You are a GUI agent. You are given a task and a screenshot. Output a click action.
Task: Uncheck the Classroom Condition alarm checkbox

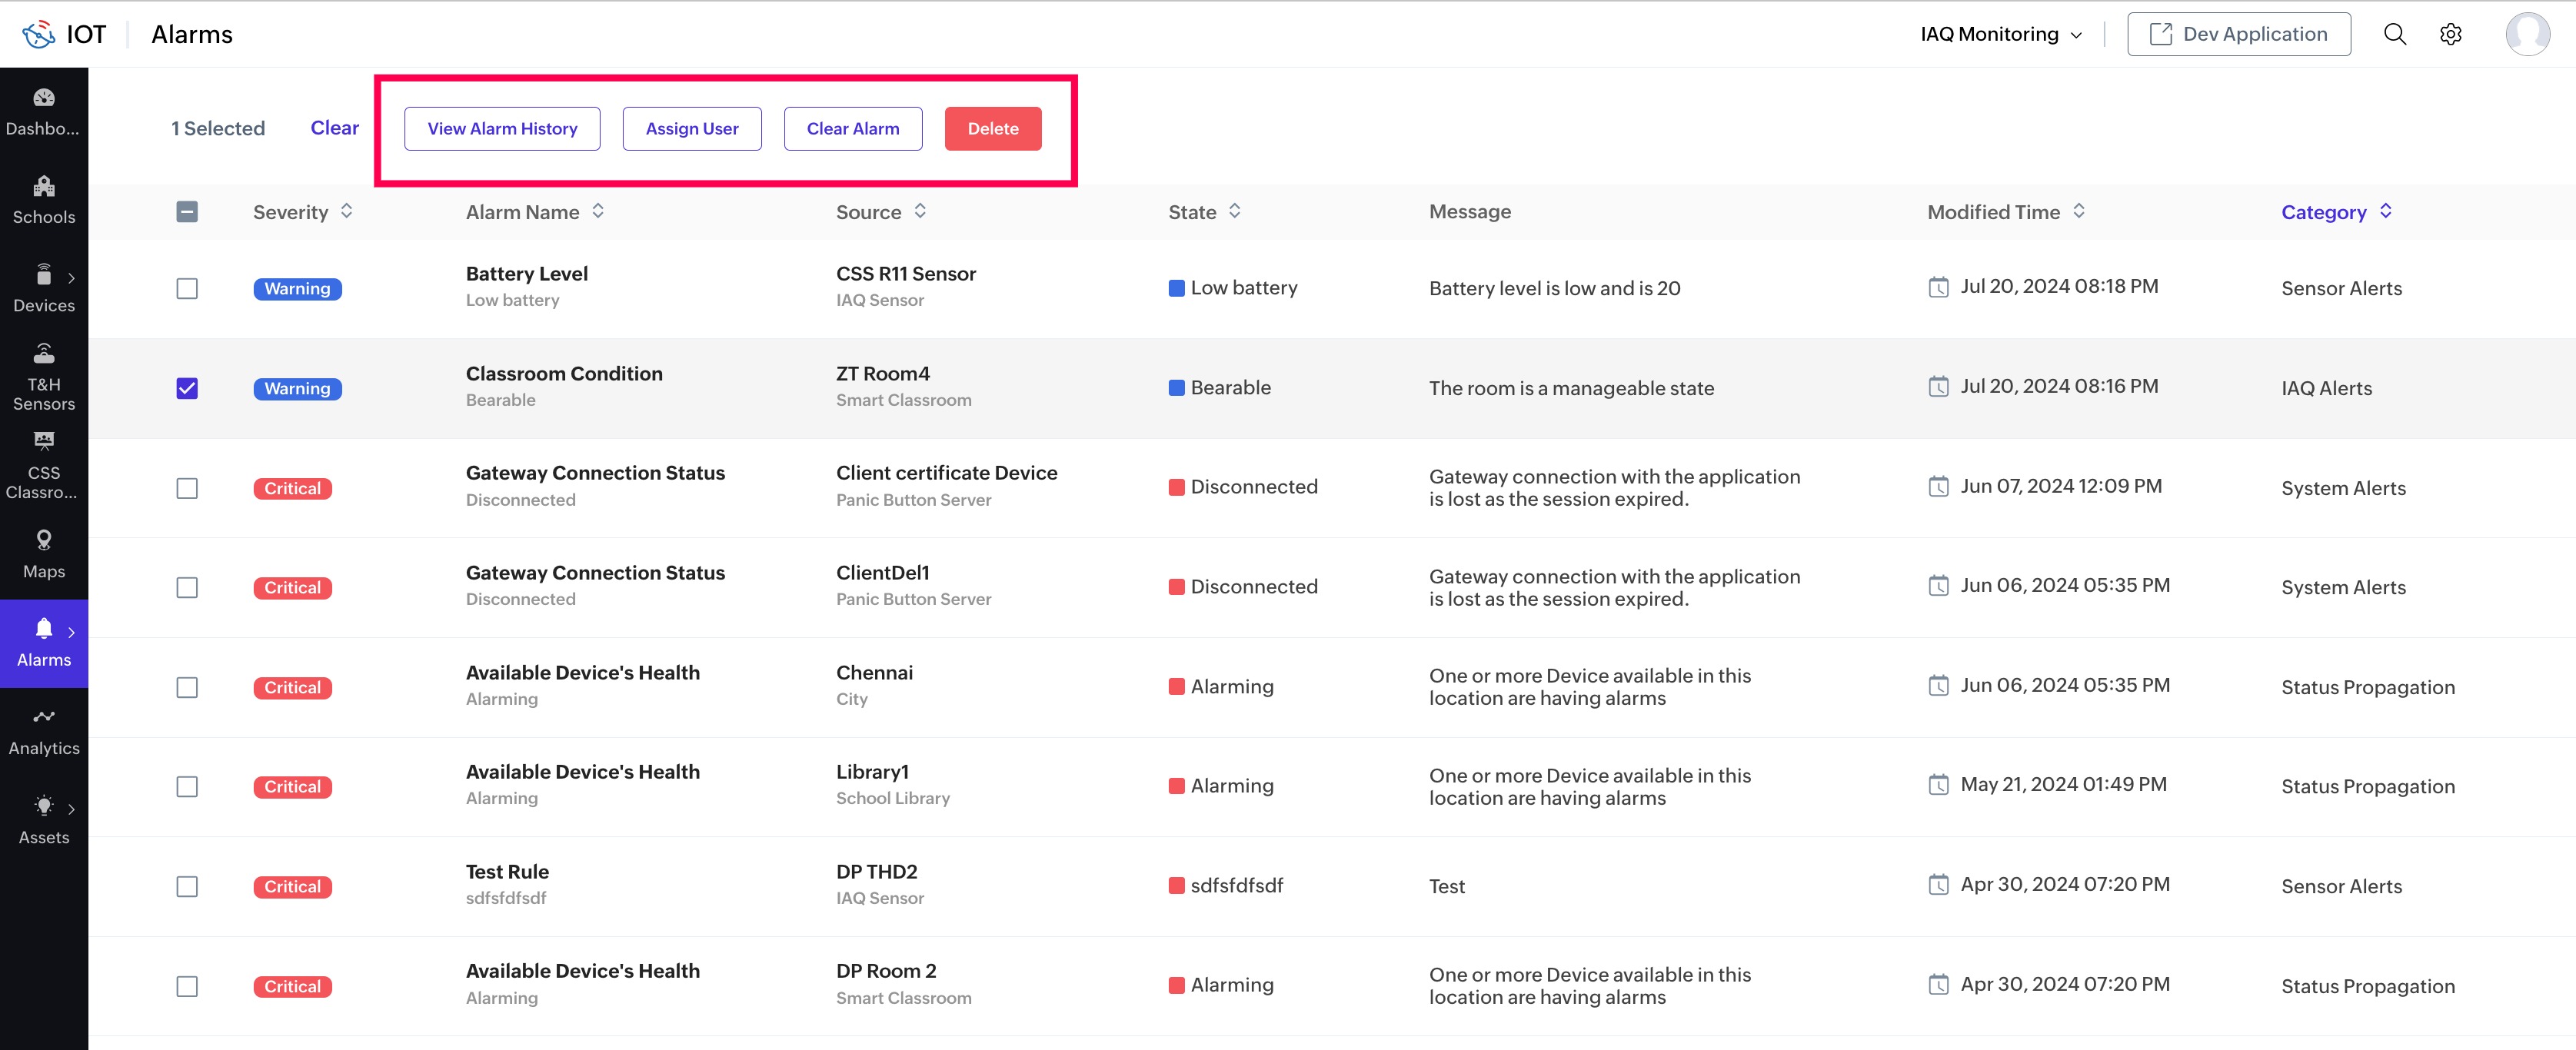pyautogui.click(x=187, y=388)
